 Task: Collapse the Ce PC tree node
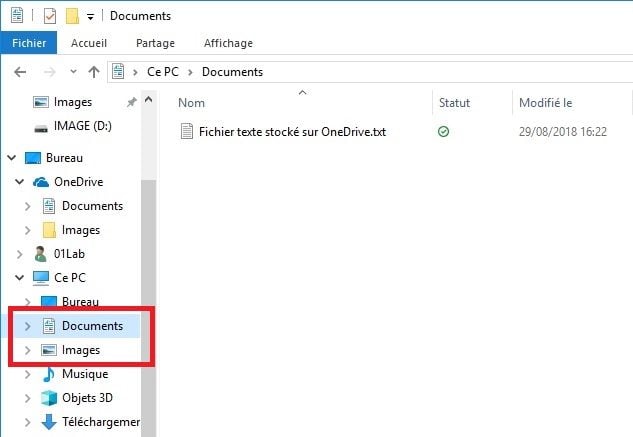pos(19,277)
